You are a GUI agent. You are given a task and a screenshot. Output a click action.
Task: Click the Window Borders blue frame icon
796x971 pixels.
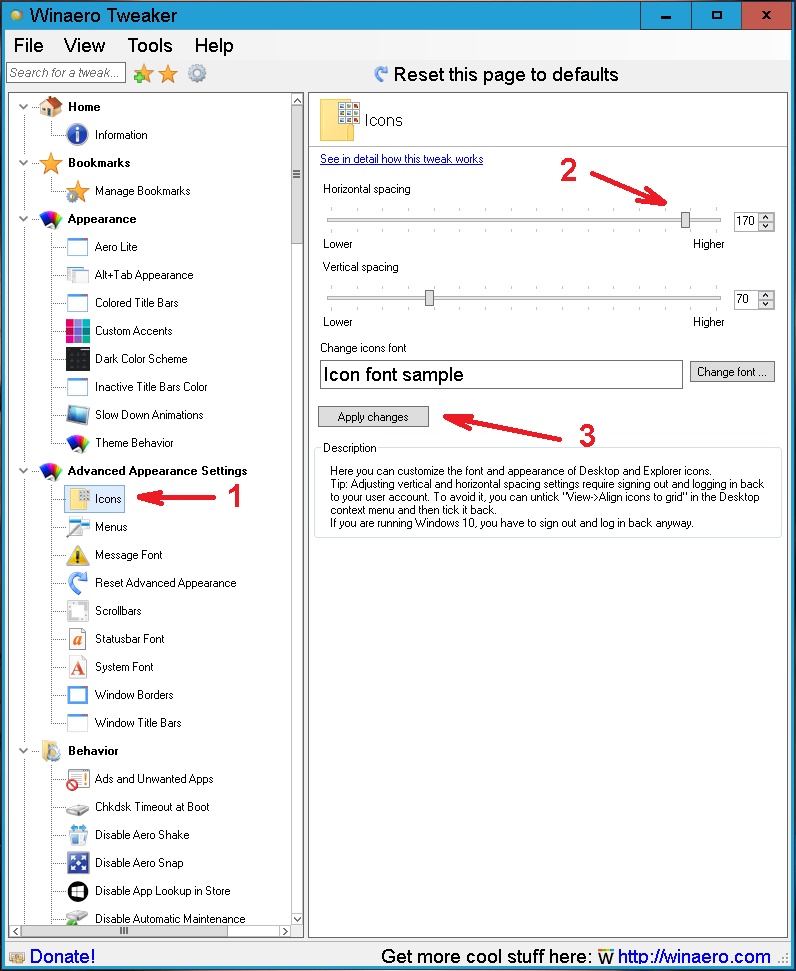pos(77,695)
